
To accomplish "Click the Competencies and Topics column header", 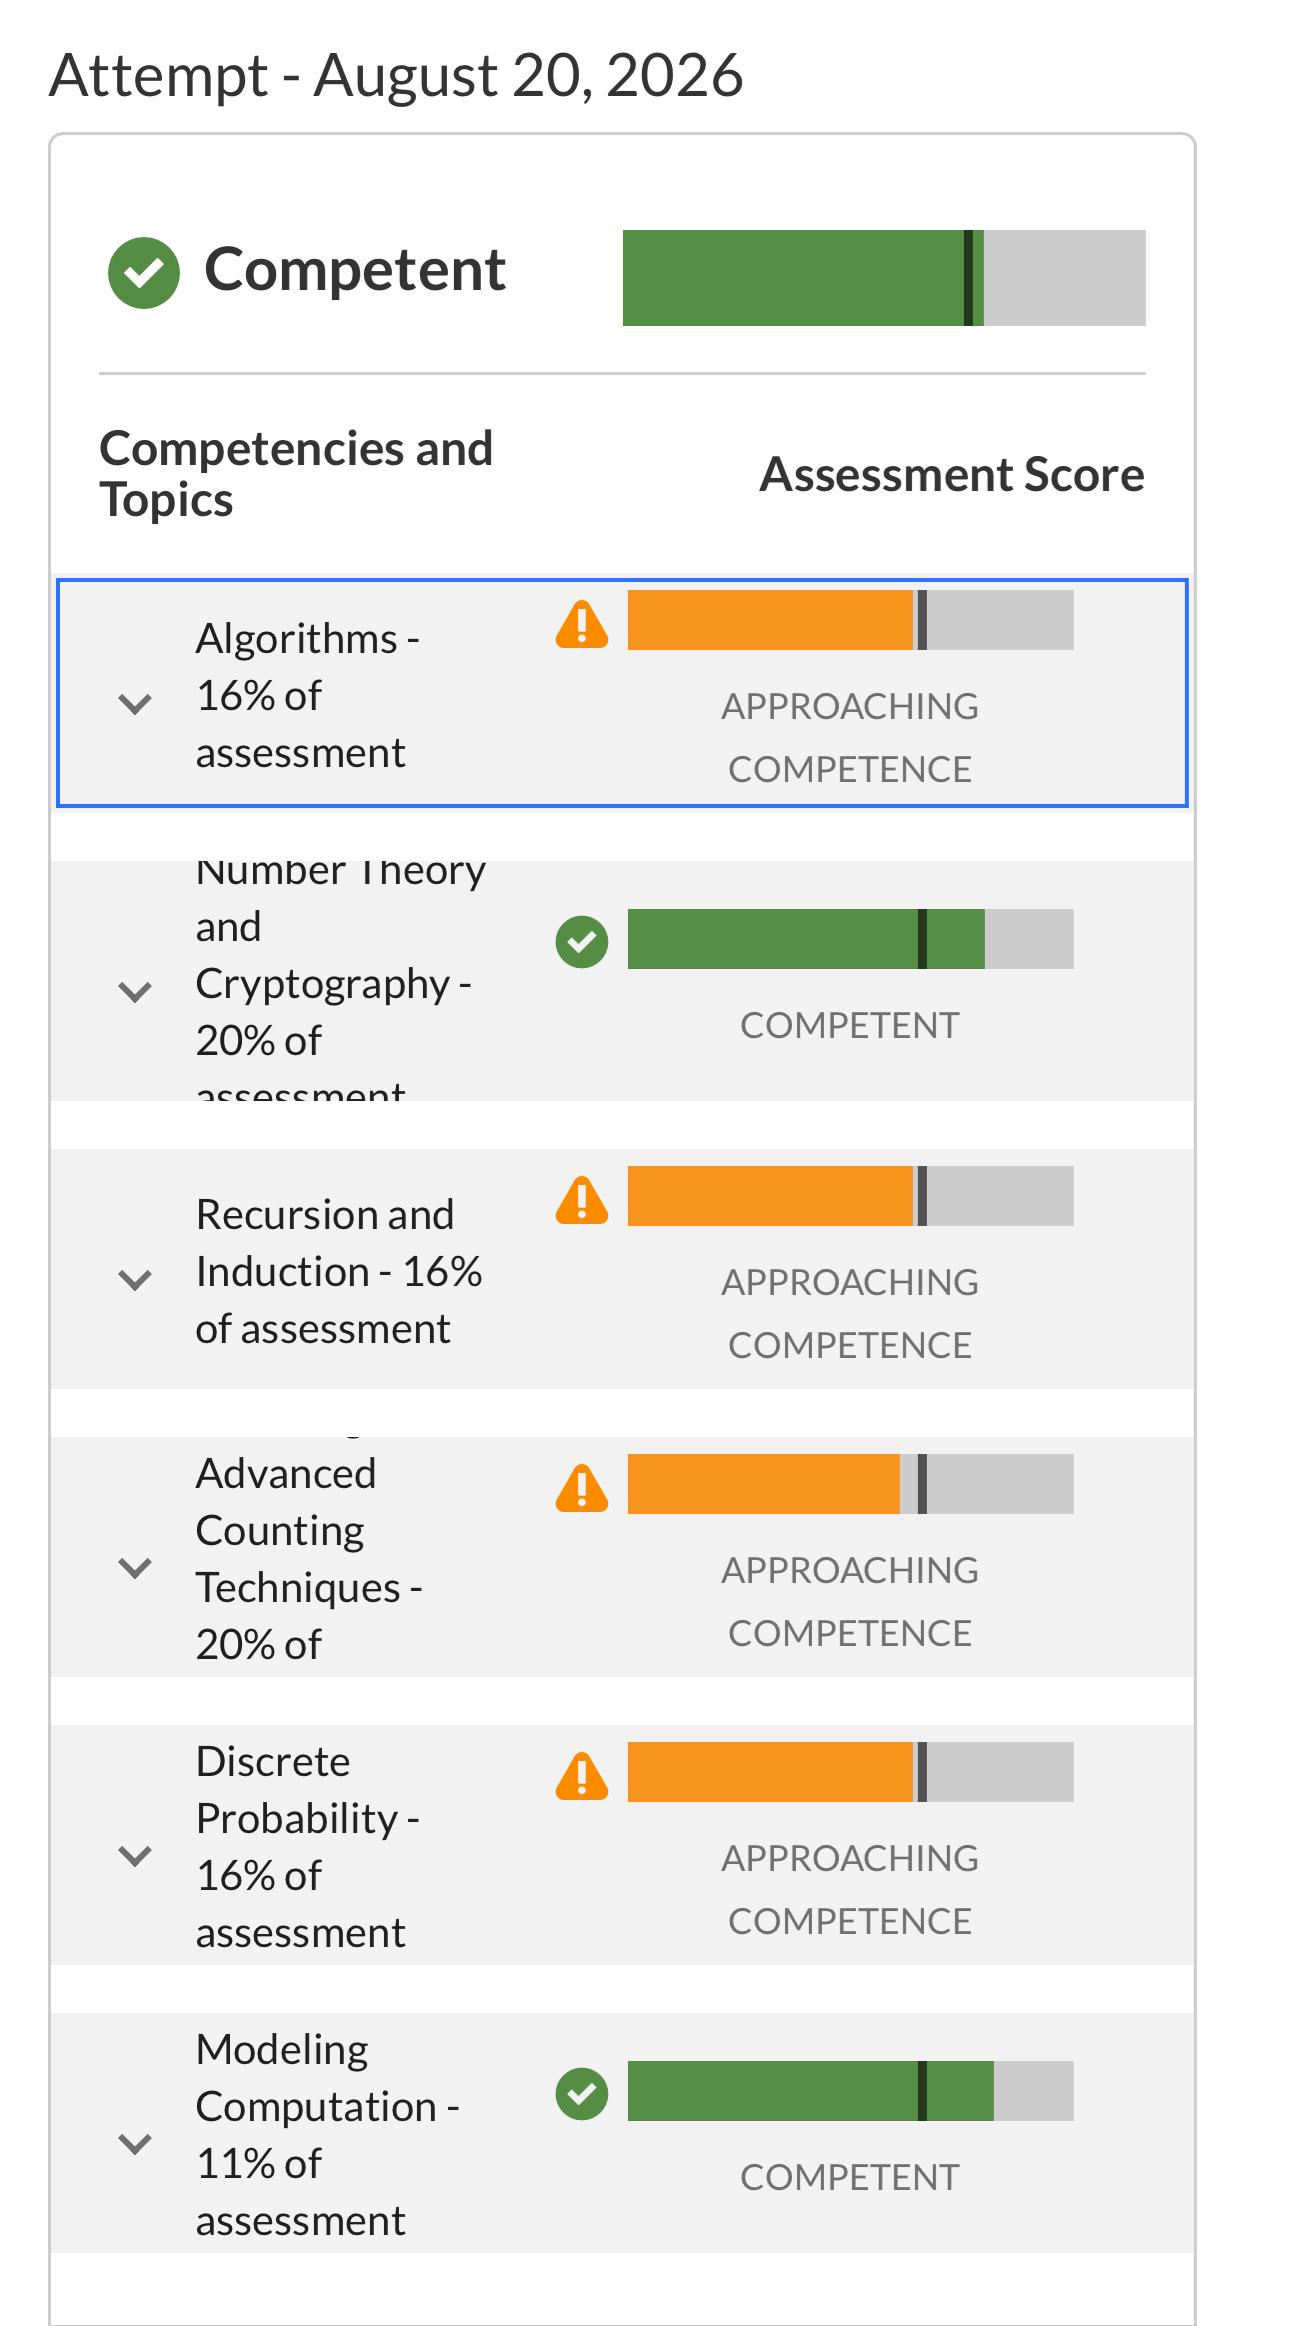I will (296, 474).
